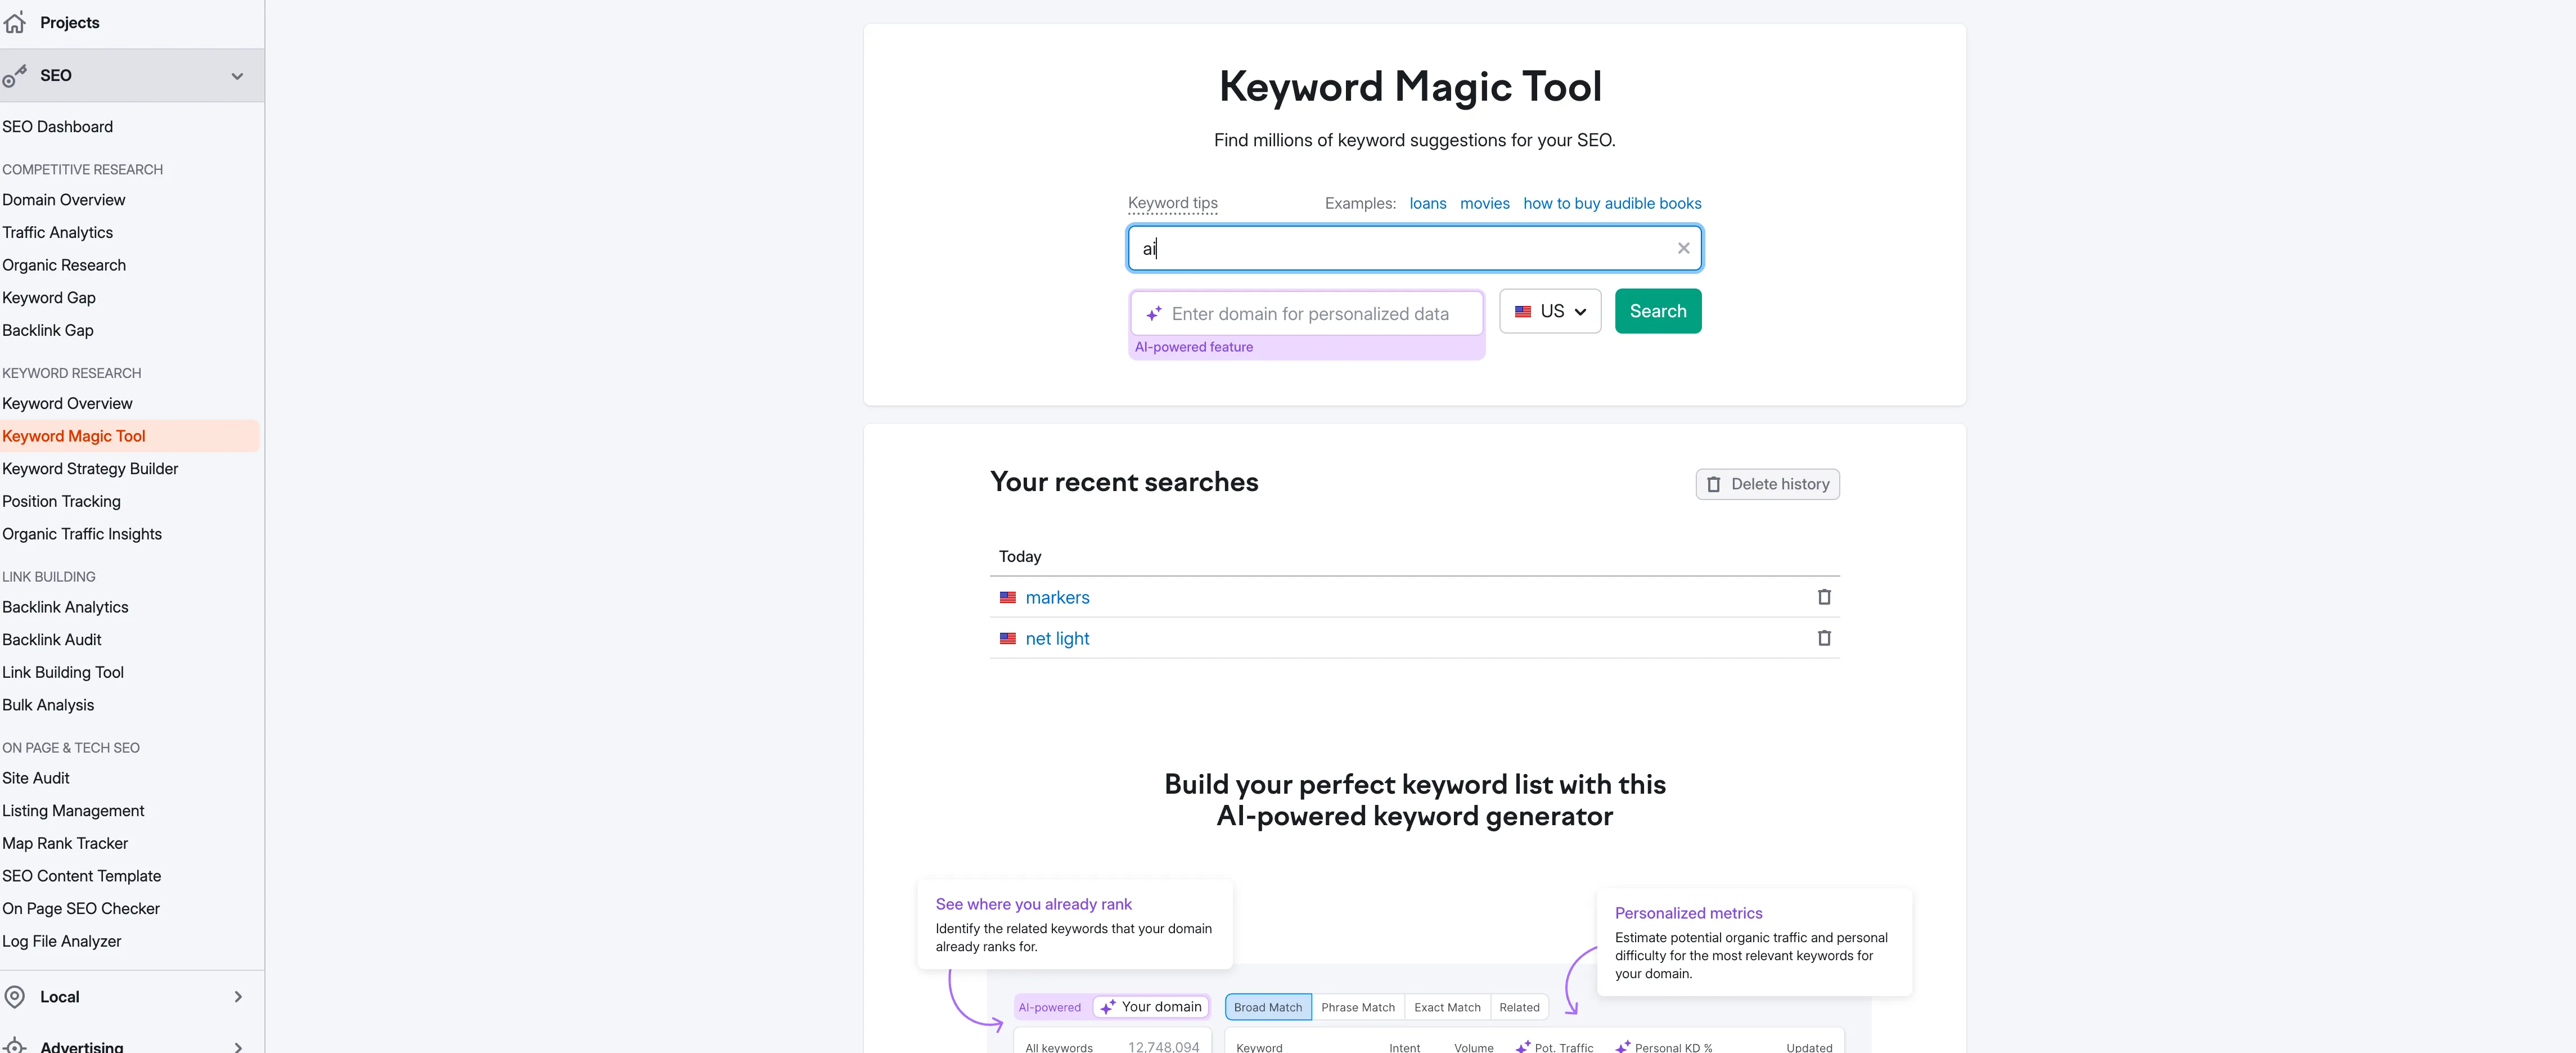Click the Projects home icon
Screen dimensions: 2576x1053
coord(14,22)
